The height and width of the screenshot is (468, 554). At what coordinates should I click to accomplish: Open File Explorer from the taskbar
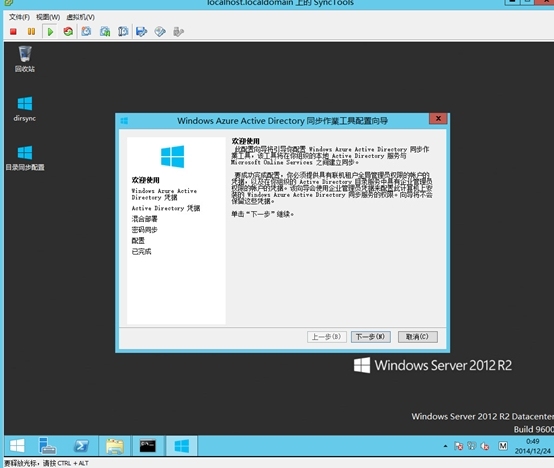click(115, 446)
